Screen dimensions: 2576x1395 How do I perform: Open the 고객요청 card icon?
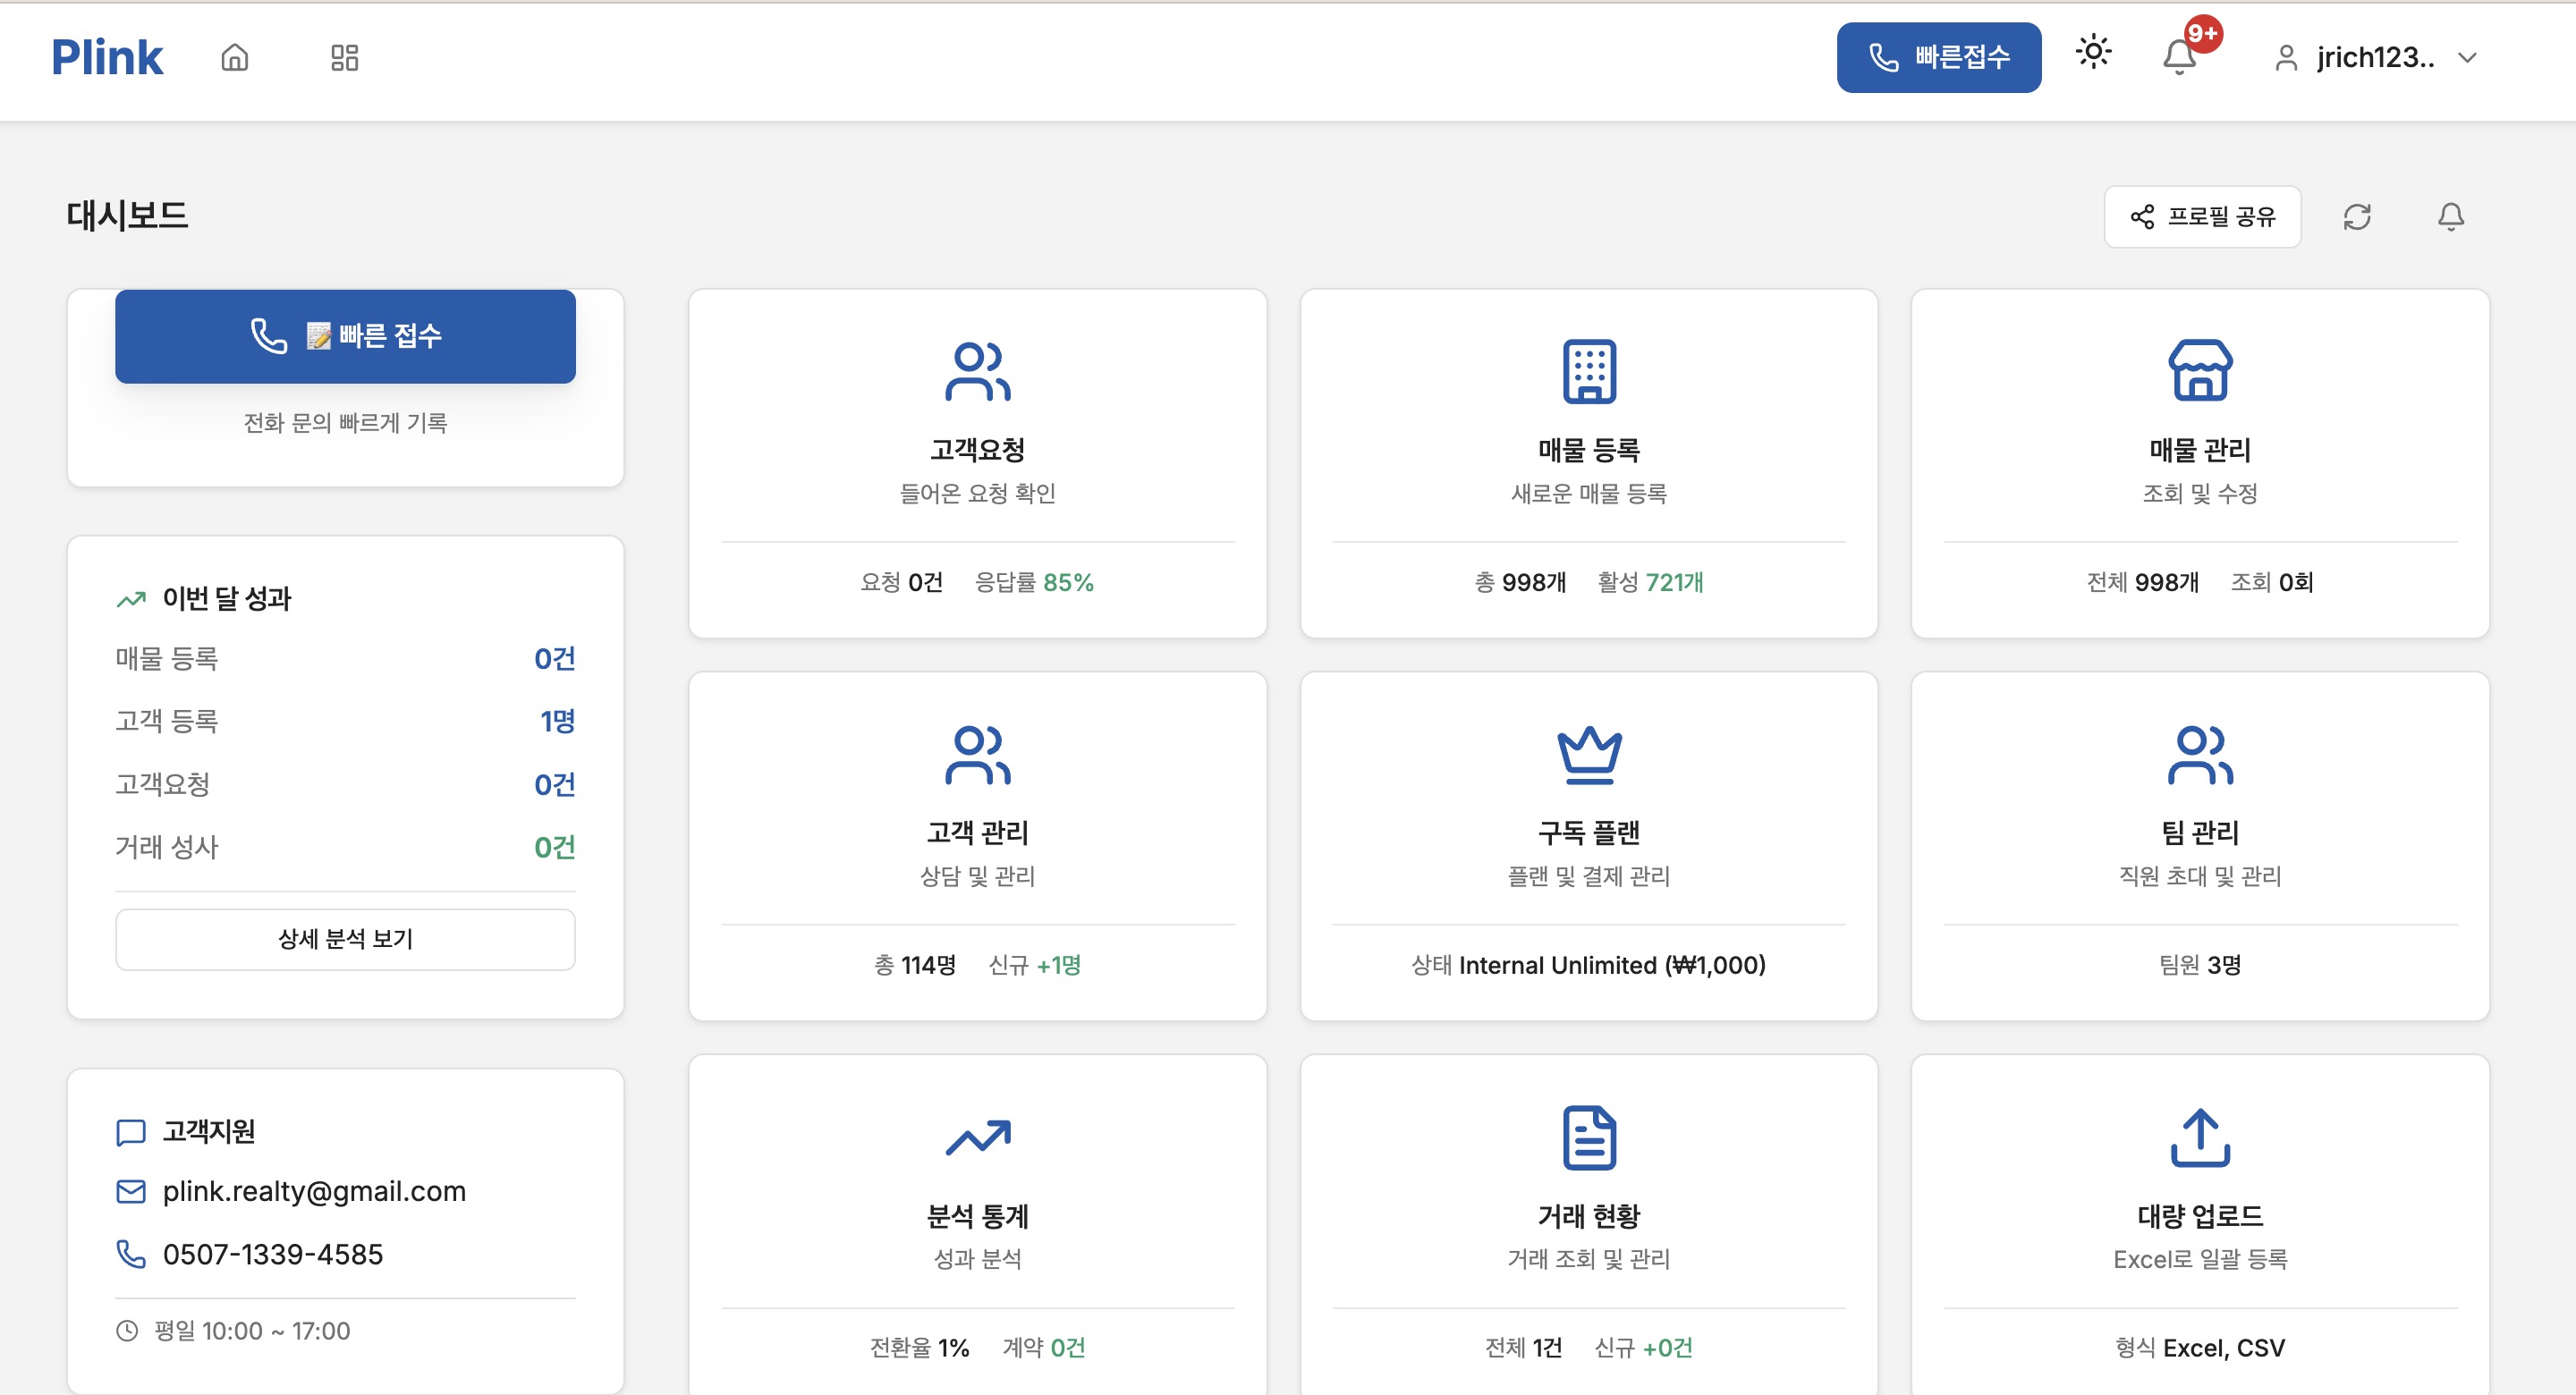pos(977,371)
